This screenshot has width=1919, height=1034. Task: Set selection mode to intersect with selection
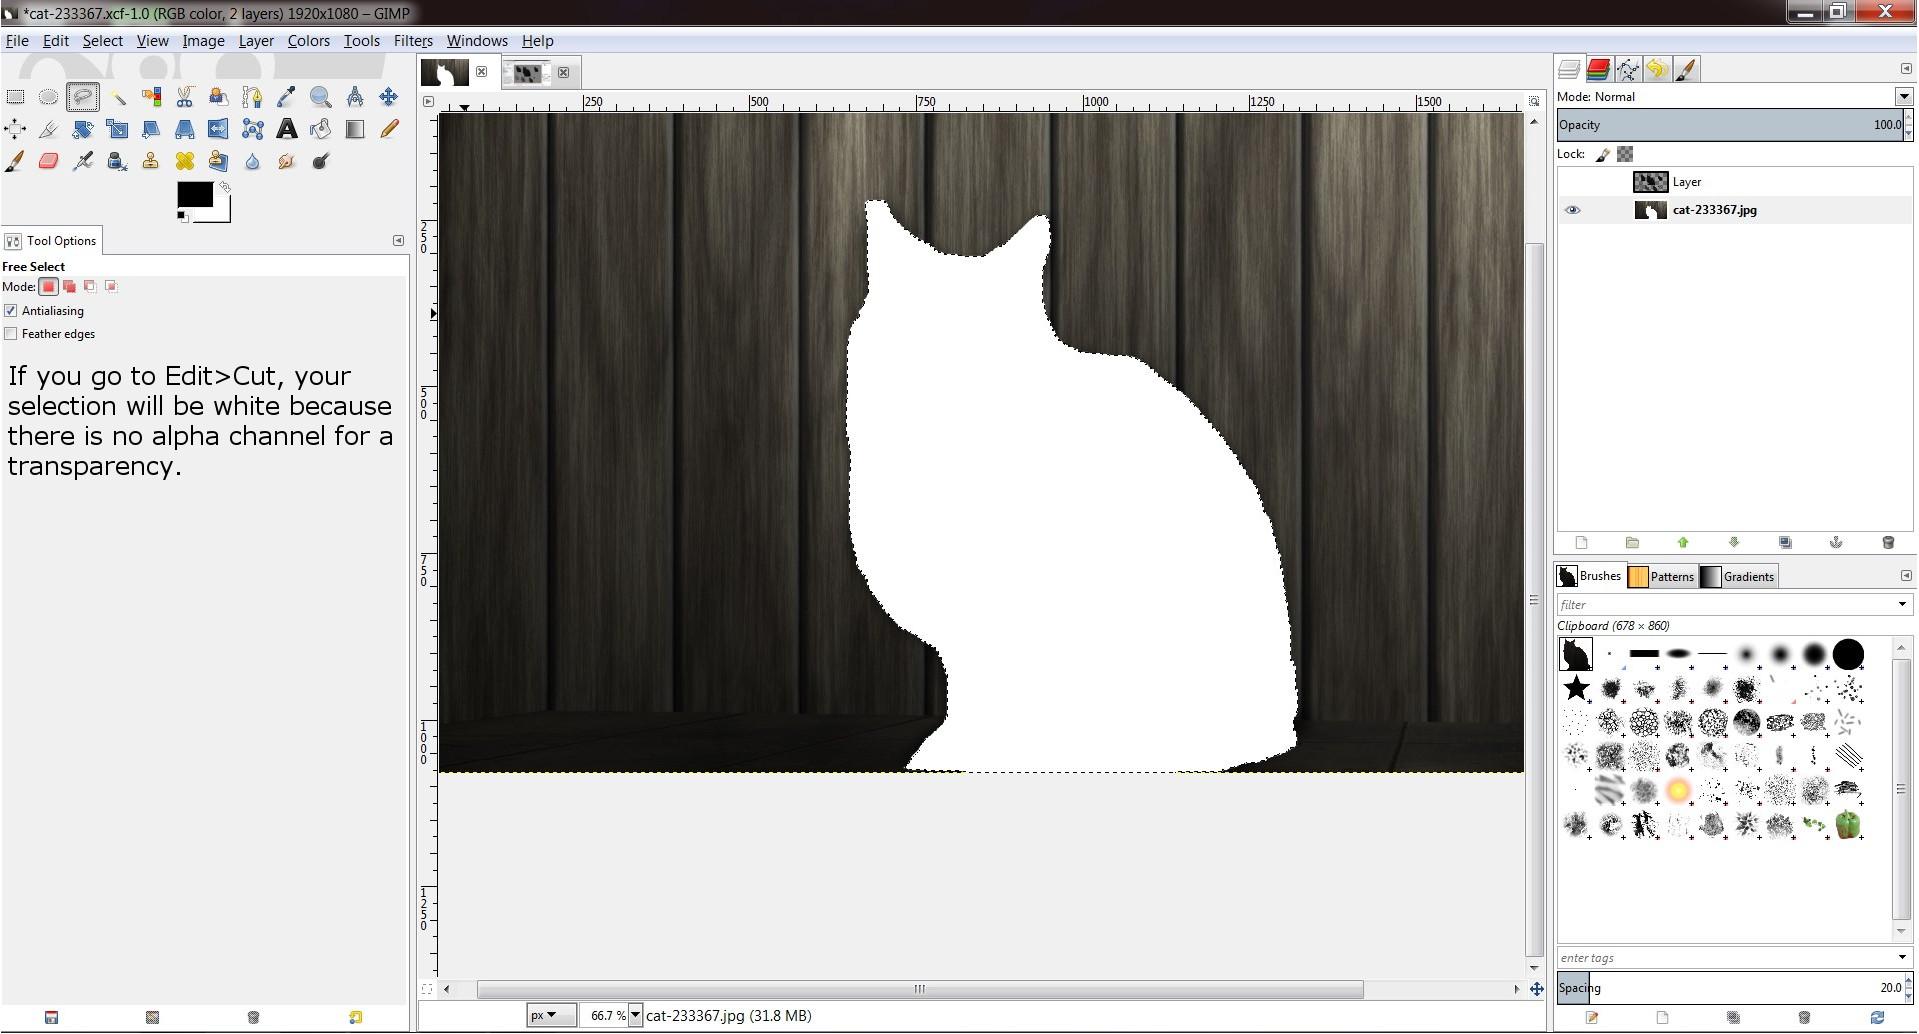tap(111, 287)
